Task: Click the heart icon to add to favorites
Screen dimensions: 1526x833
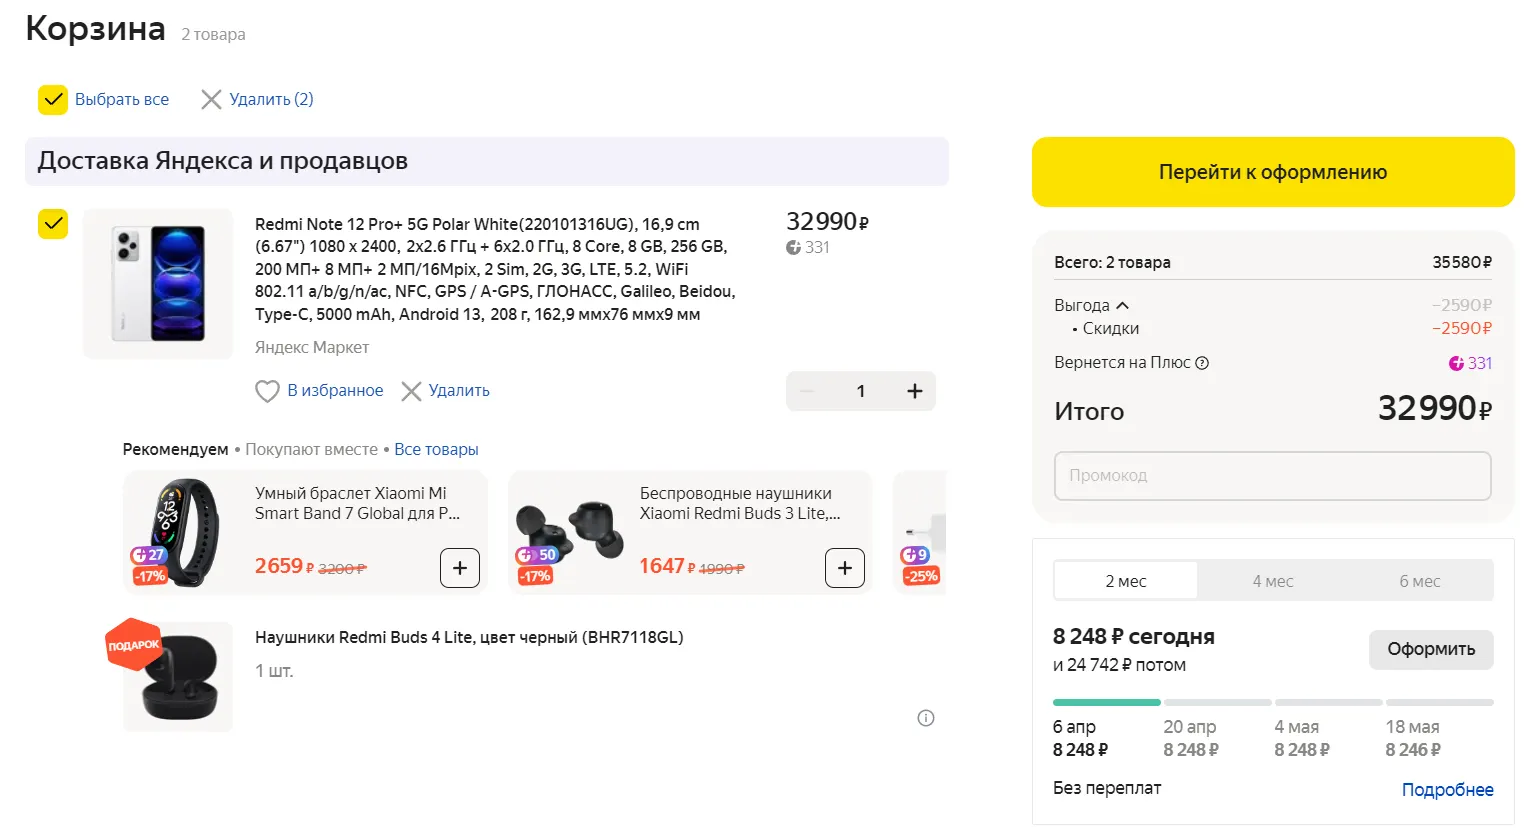Action: [267, 391]
